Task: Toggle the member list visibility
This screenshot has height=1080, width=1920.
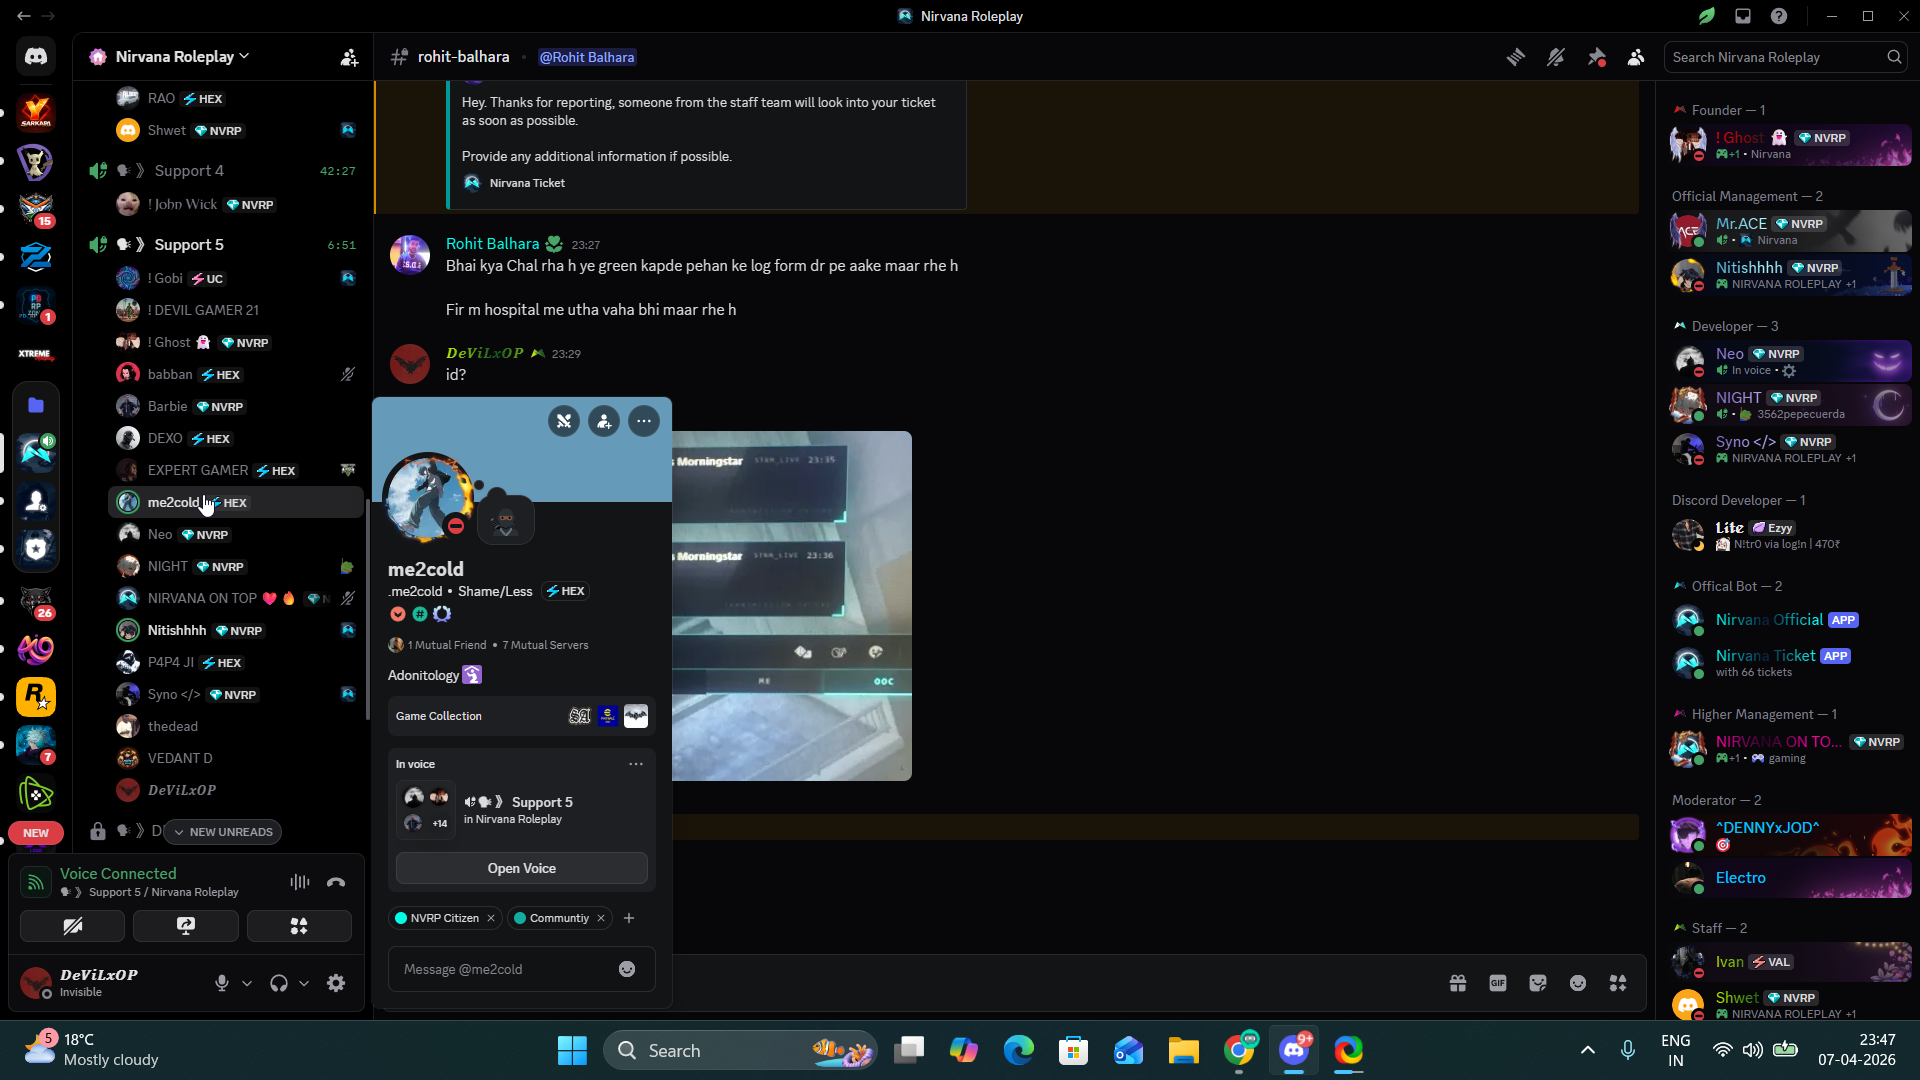Action: (x=1636, y=58)
